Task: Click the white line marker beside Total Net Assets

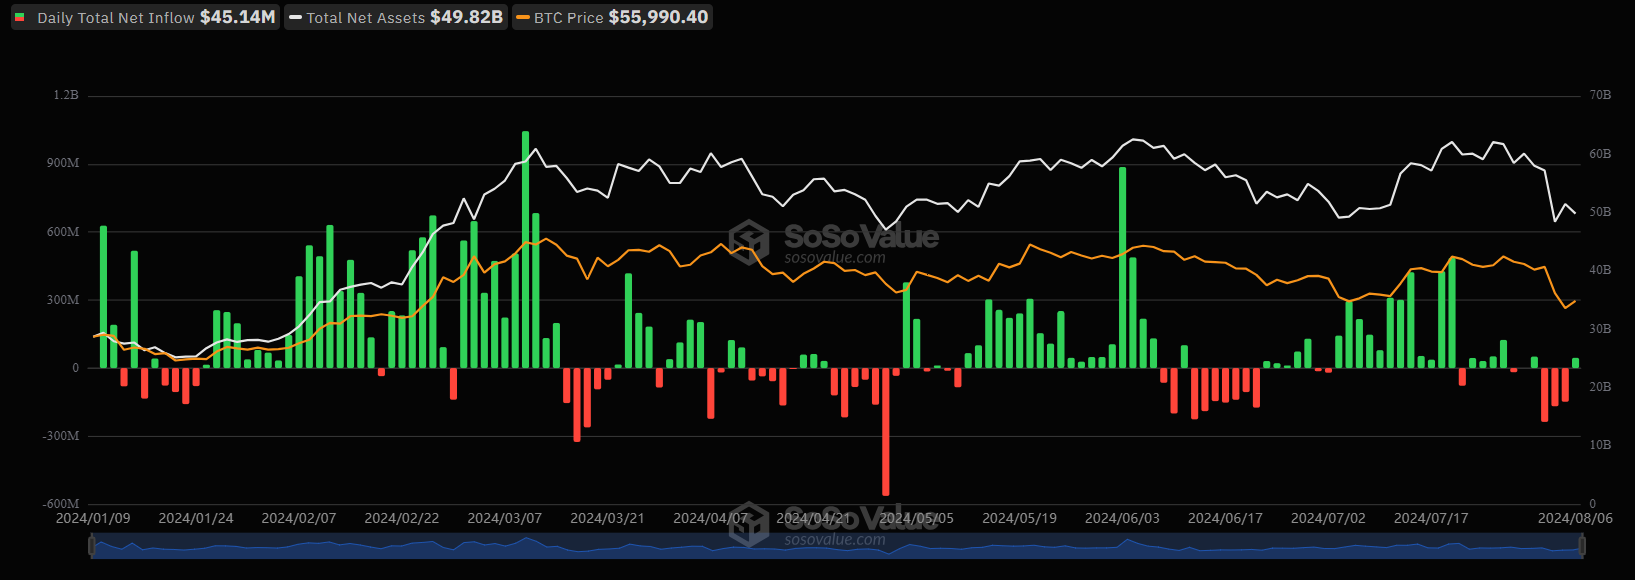Action: coord(296,17)
